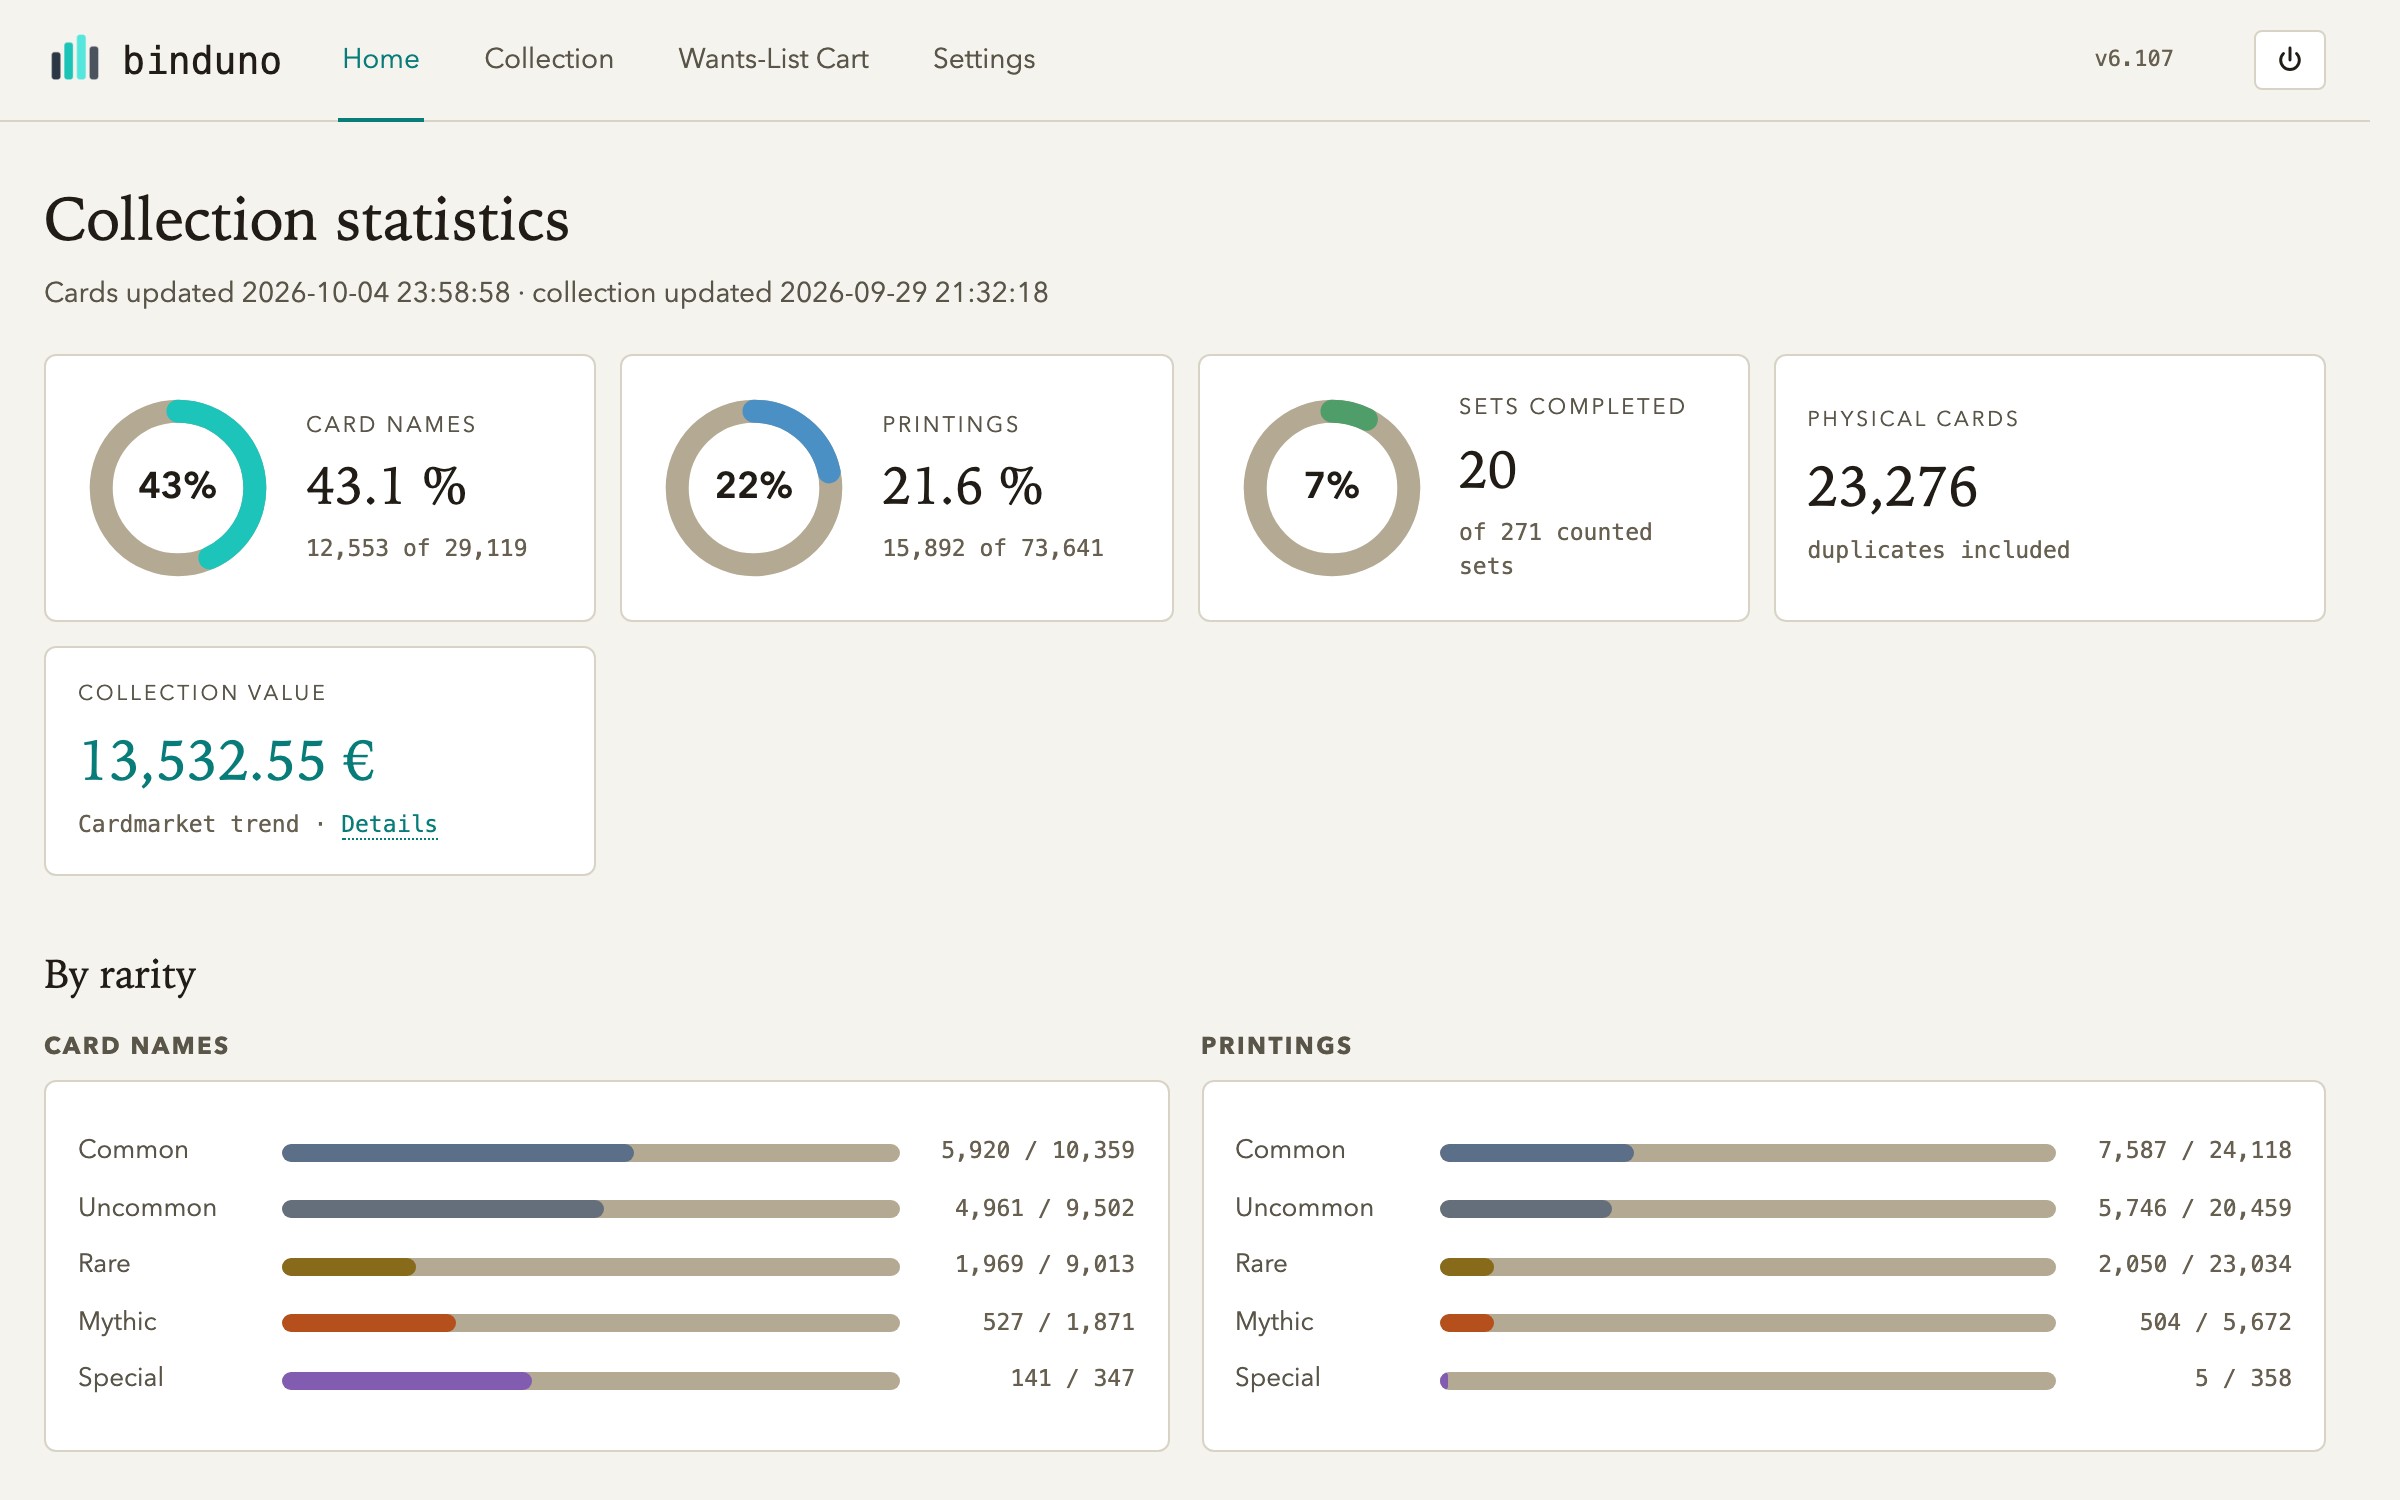Screen dimensions: 2400x1500
Task: Click the '504 / 5,672' value
Action: click(2216, 1322)
